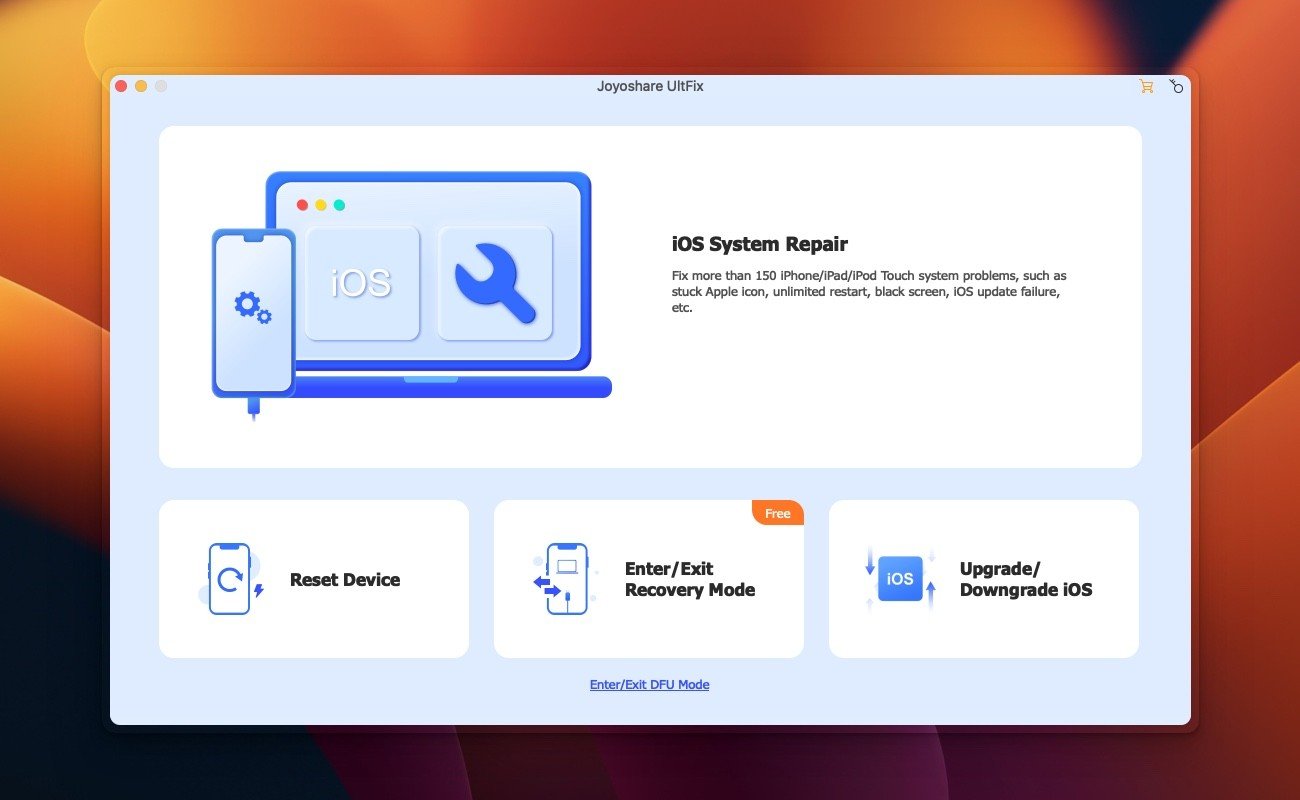Click the shopping cart purchase icon

[1146, 87]
